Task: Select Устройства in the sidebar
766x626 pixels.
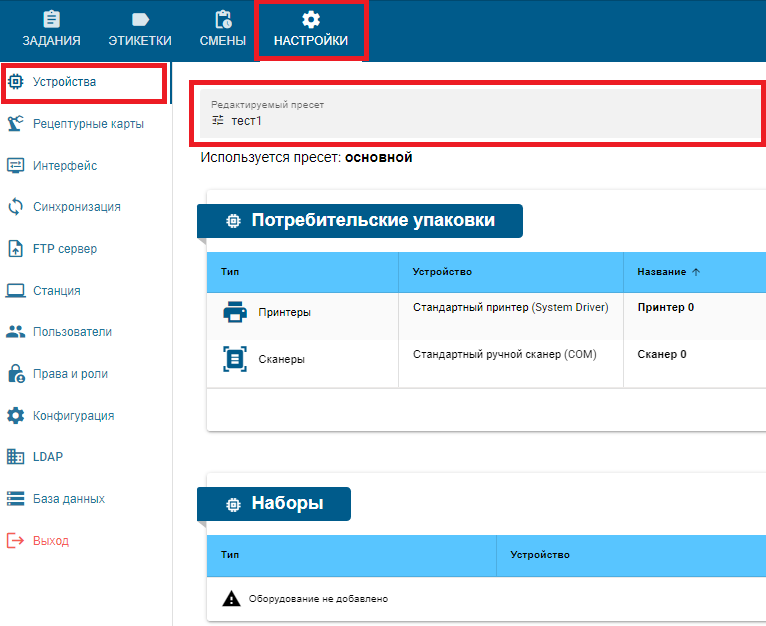Action: (x=64, y=82)
